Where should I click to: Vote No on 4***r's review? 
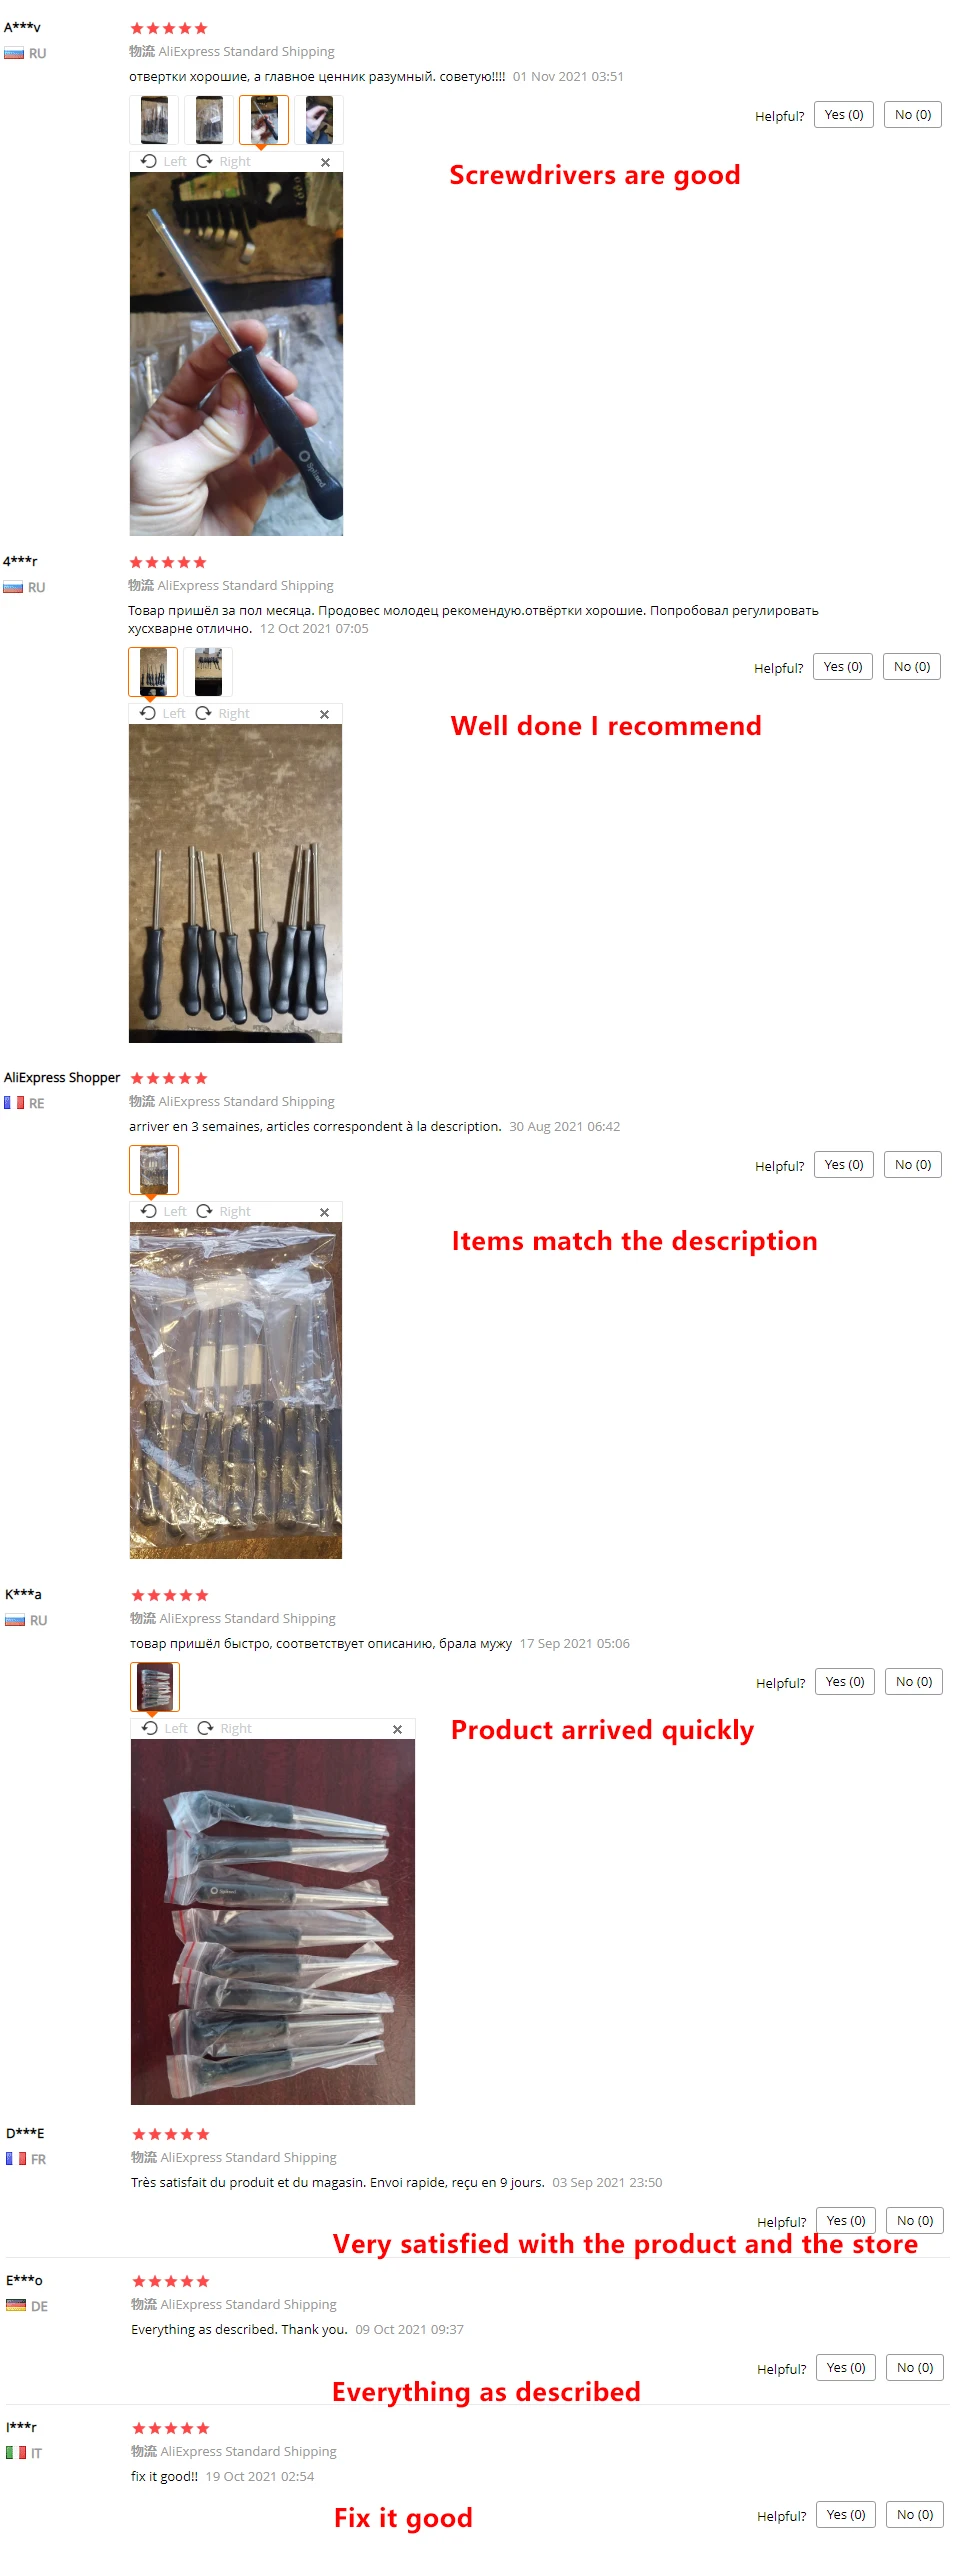point(912,667)
